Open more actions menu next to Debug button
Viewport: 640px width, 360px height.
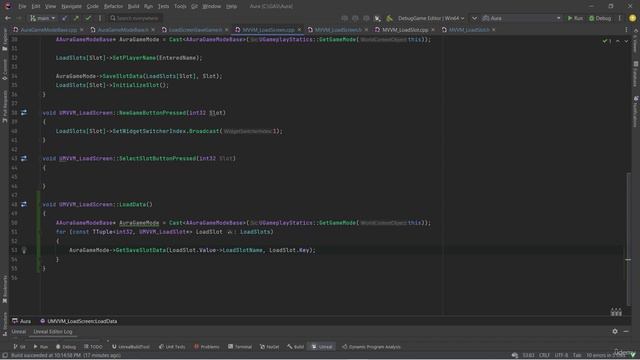pyautogui.click(x=619, y=18)
